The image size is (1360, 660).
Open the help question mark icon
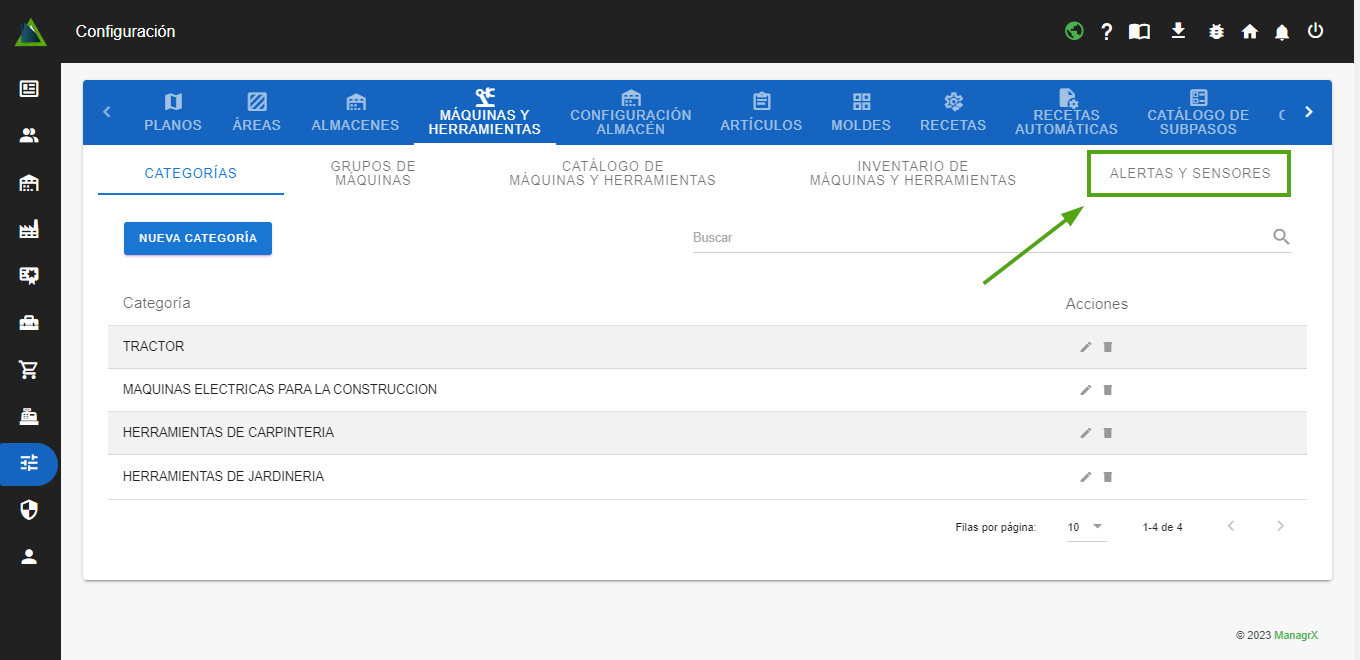1106,32
